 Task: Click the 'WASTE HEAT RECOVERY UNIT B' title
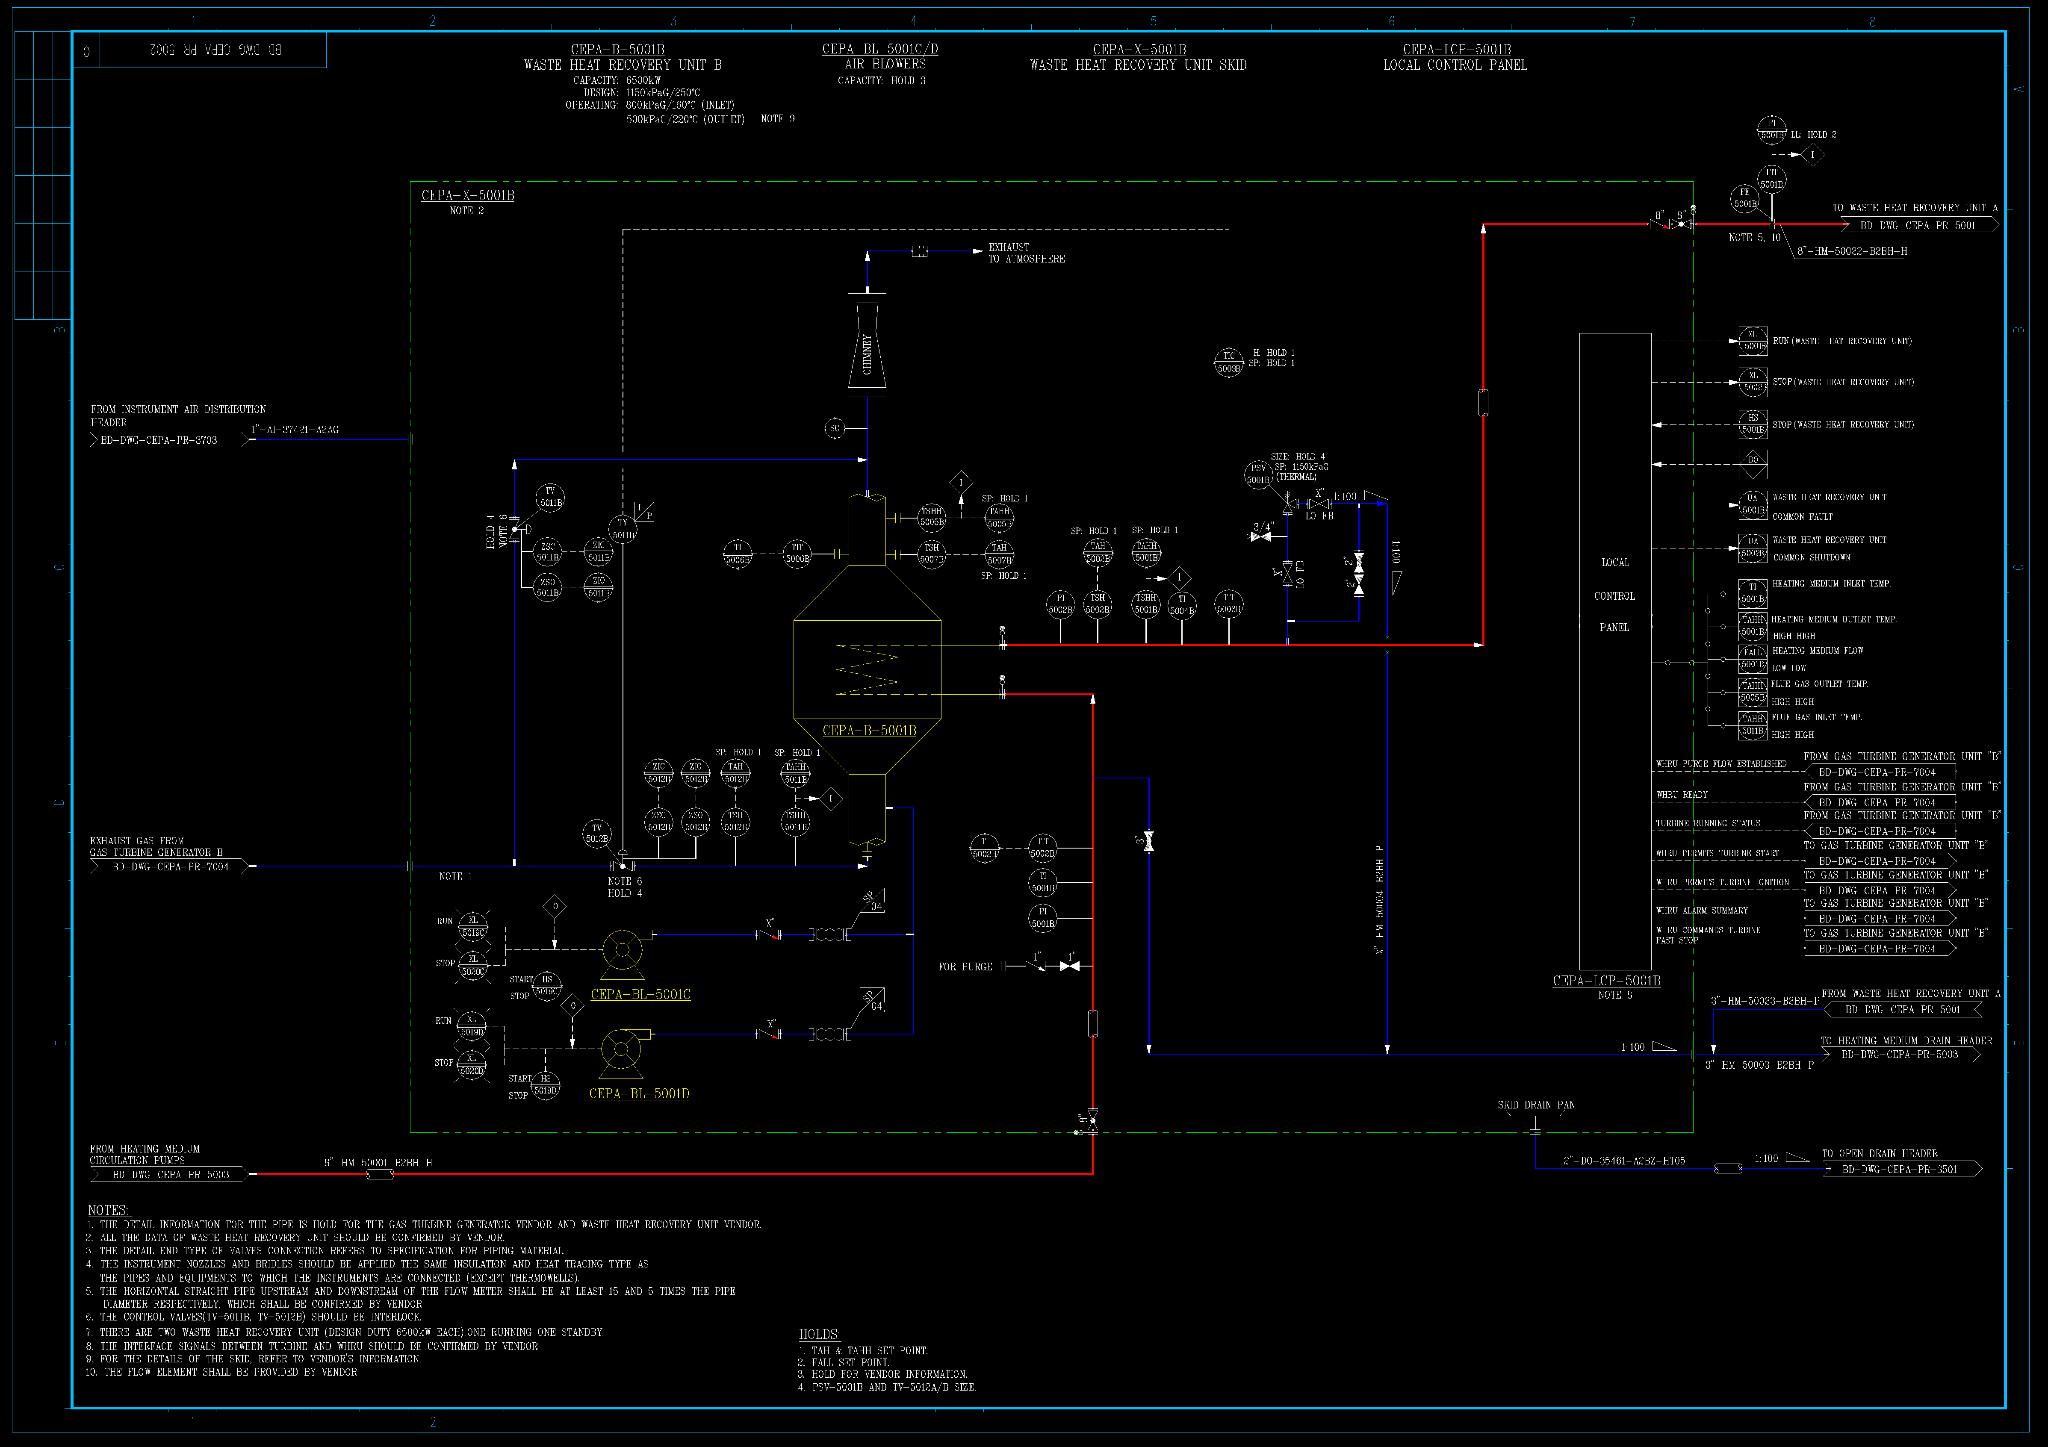(622, 65)
